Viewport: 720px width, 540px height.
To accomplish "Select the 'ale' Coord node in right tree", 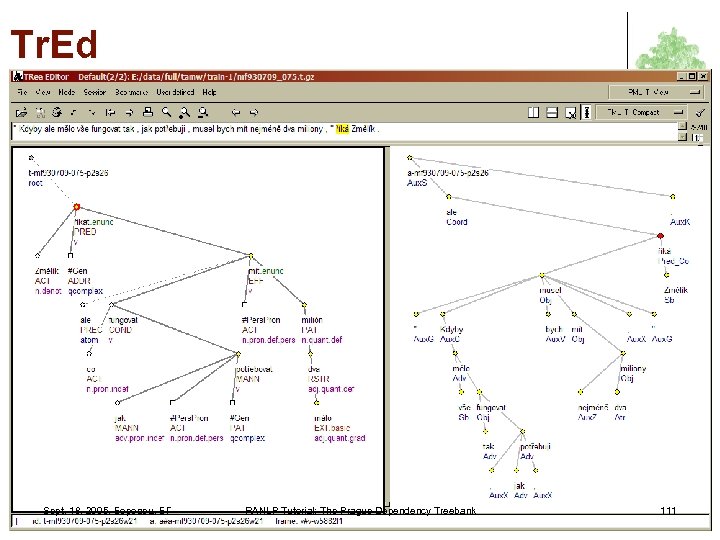I will pyautogui.click(x=449, y=197).
